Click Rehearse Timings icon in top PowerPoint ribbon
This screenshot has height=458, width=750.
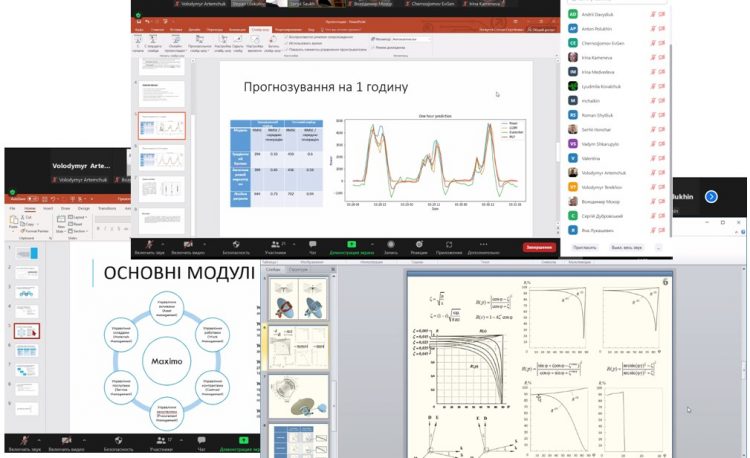(254, 43)
